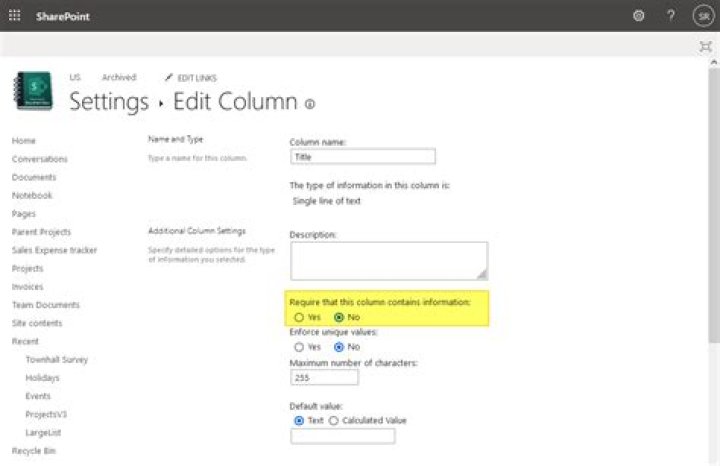Image resolution: width=720 pixels, height=466 pixels.
Task: Open the Recycle Bin link
Action: coord(34,451)
